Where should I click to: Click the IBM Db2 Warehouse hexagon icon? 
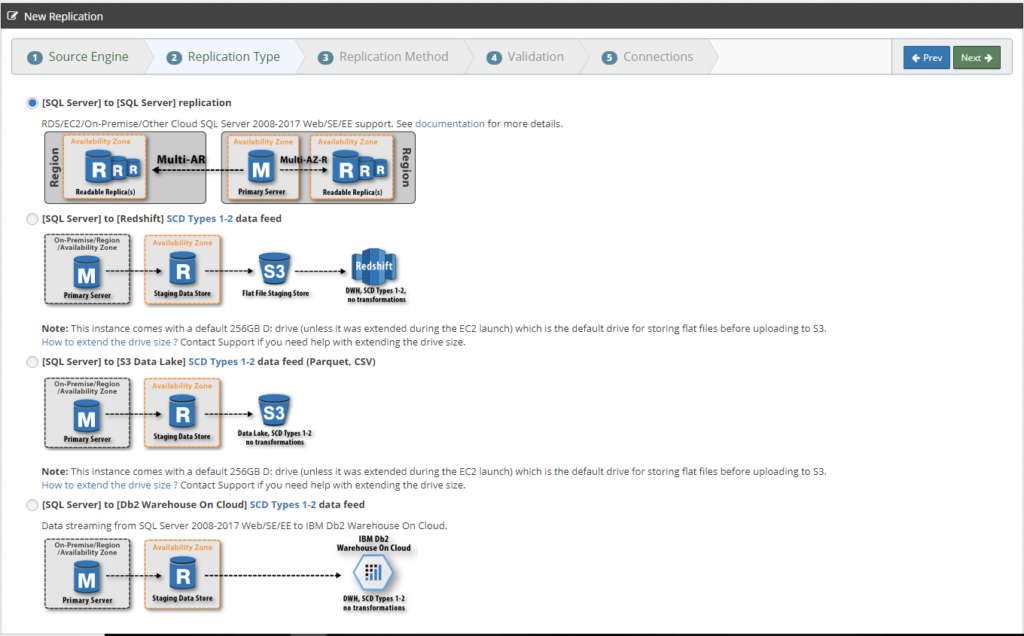(x=373, y=573)
